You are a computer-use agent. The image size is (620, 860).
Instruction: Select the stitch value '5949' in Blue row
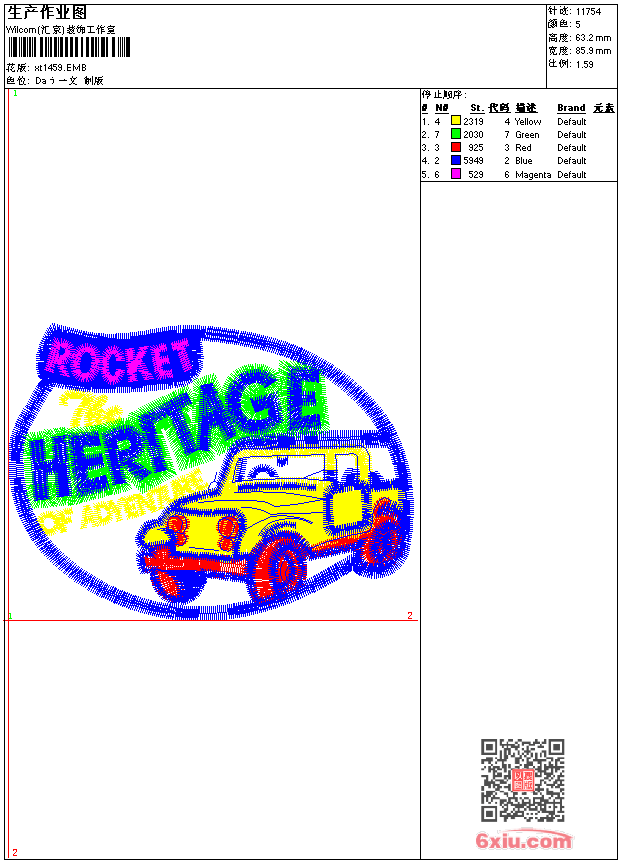[x=473, y=161]
